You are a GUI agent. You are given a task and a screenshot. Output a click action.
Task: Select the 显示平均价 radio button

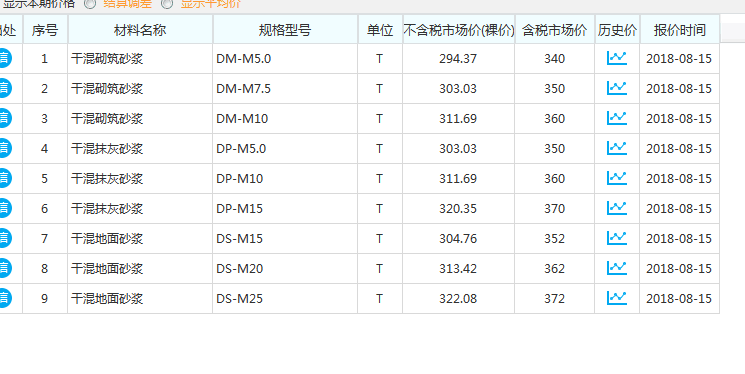click(x=167, y=4)
